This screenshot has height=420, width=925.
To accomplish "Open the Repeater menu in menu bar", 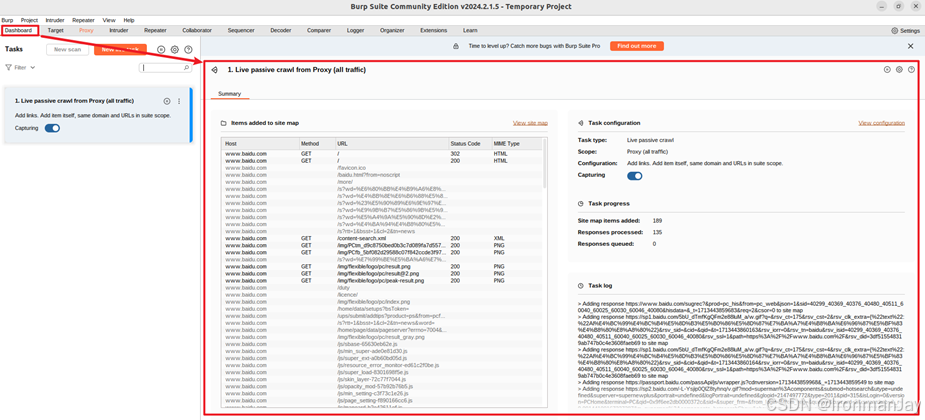I will tap(83, 20).
